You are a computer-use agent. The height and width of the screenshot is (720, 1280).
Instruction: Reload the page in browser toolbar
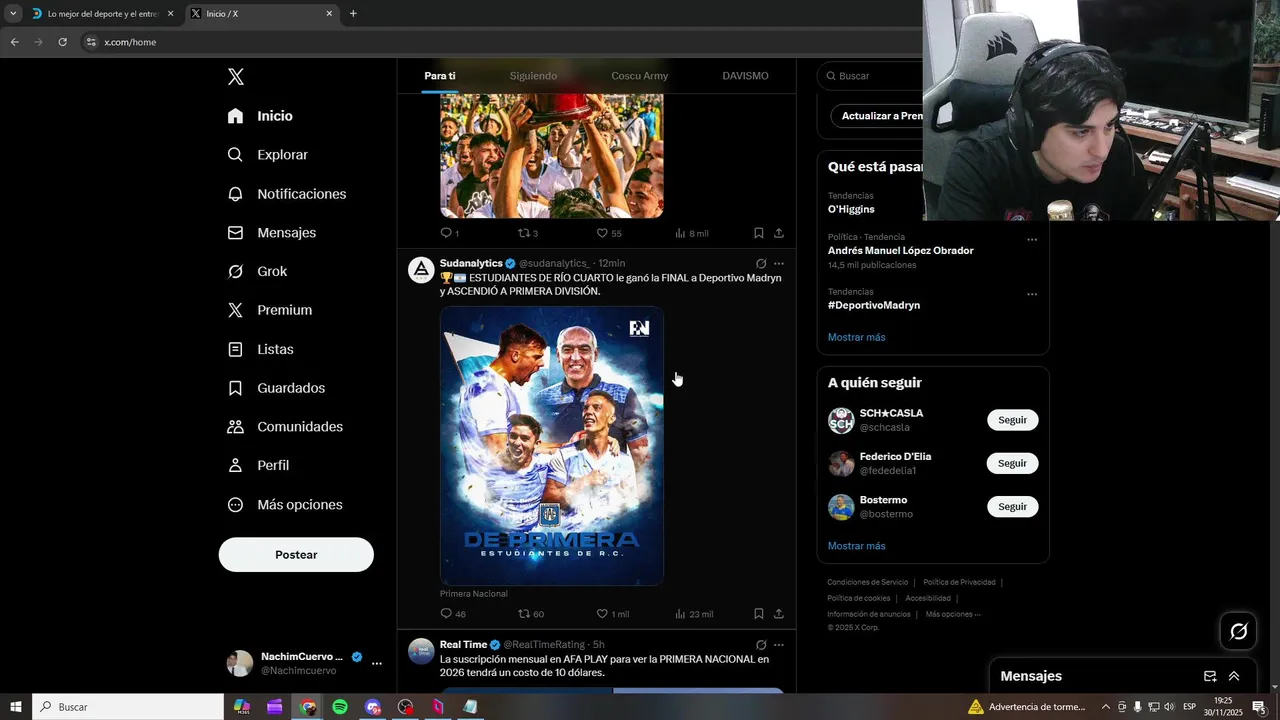(x=62, y=42)
